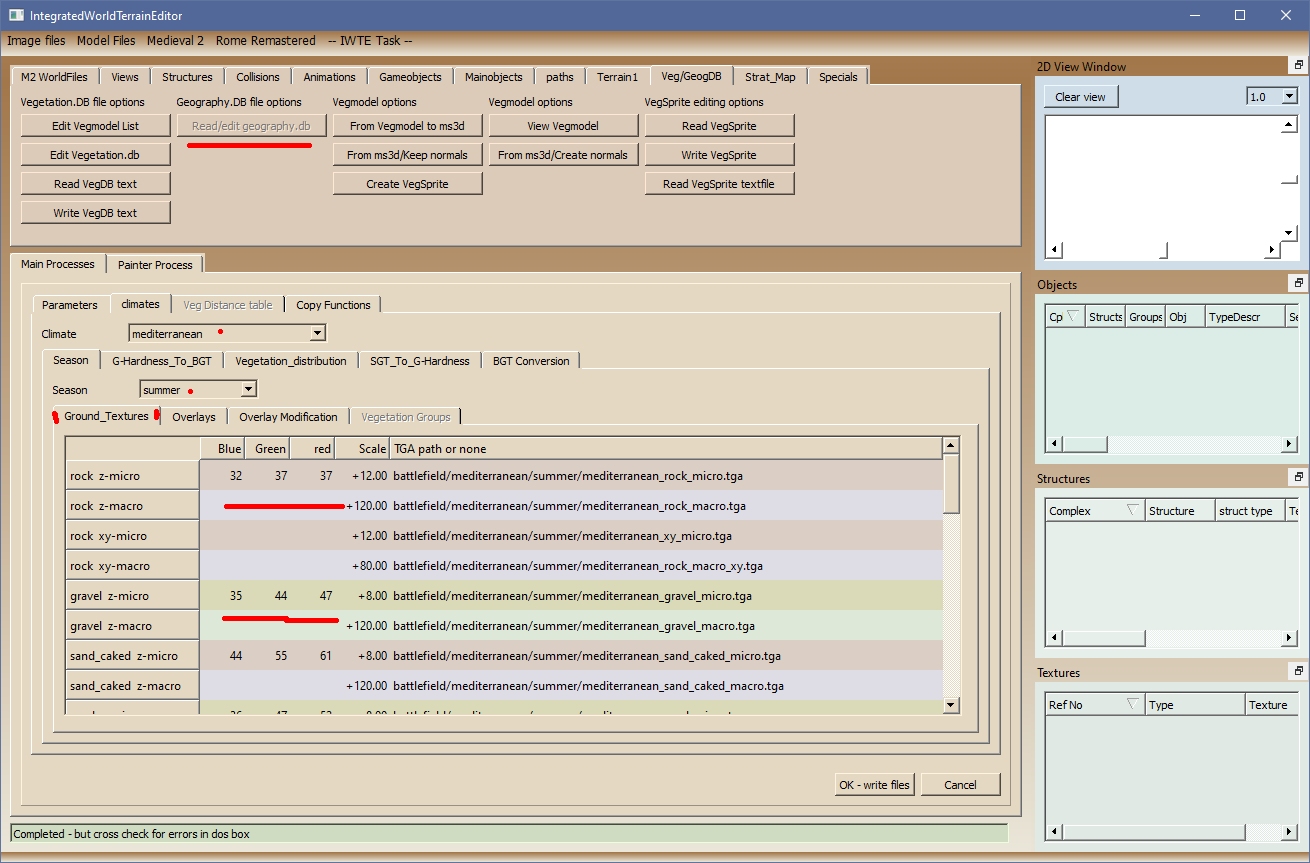This screenshot has height=863, width=1310.
Task: Open the Climate dropdown showing mediterranean
Action: click(317, 333)
